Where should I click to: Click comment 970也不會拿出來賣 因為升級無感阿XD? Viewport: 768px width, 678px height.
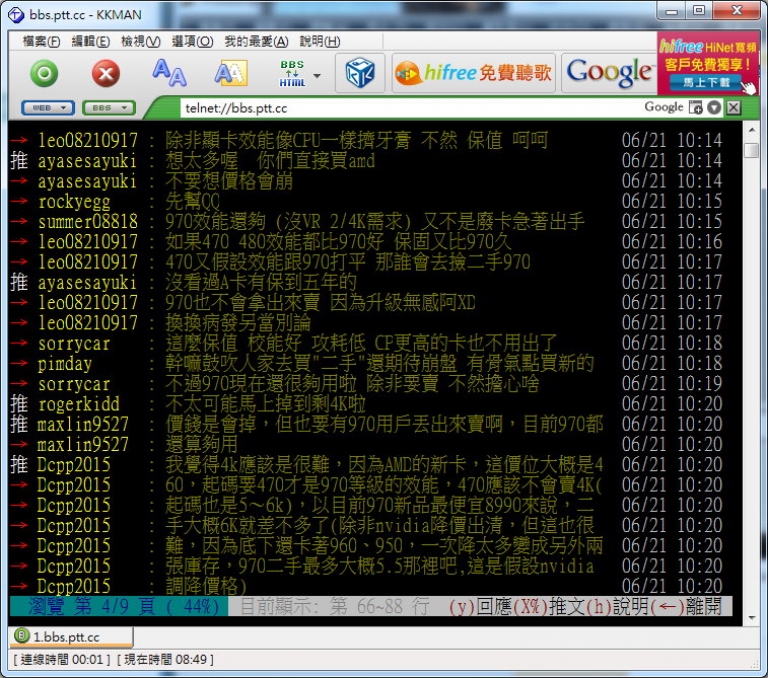(x=320, y=303)
